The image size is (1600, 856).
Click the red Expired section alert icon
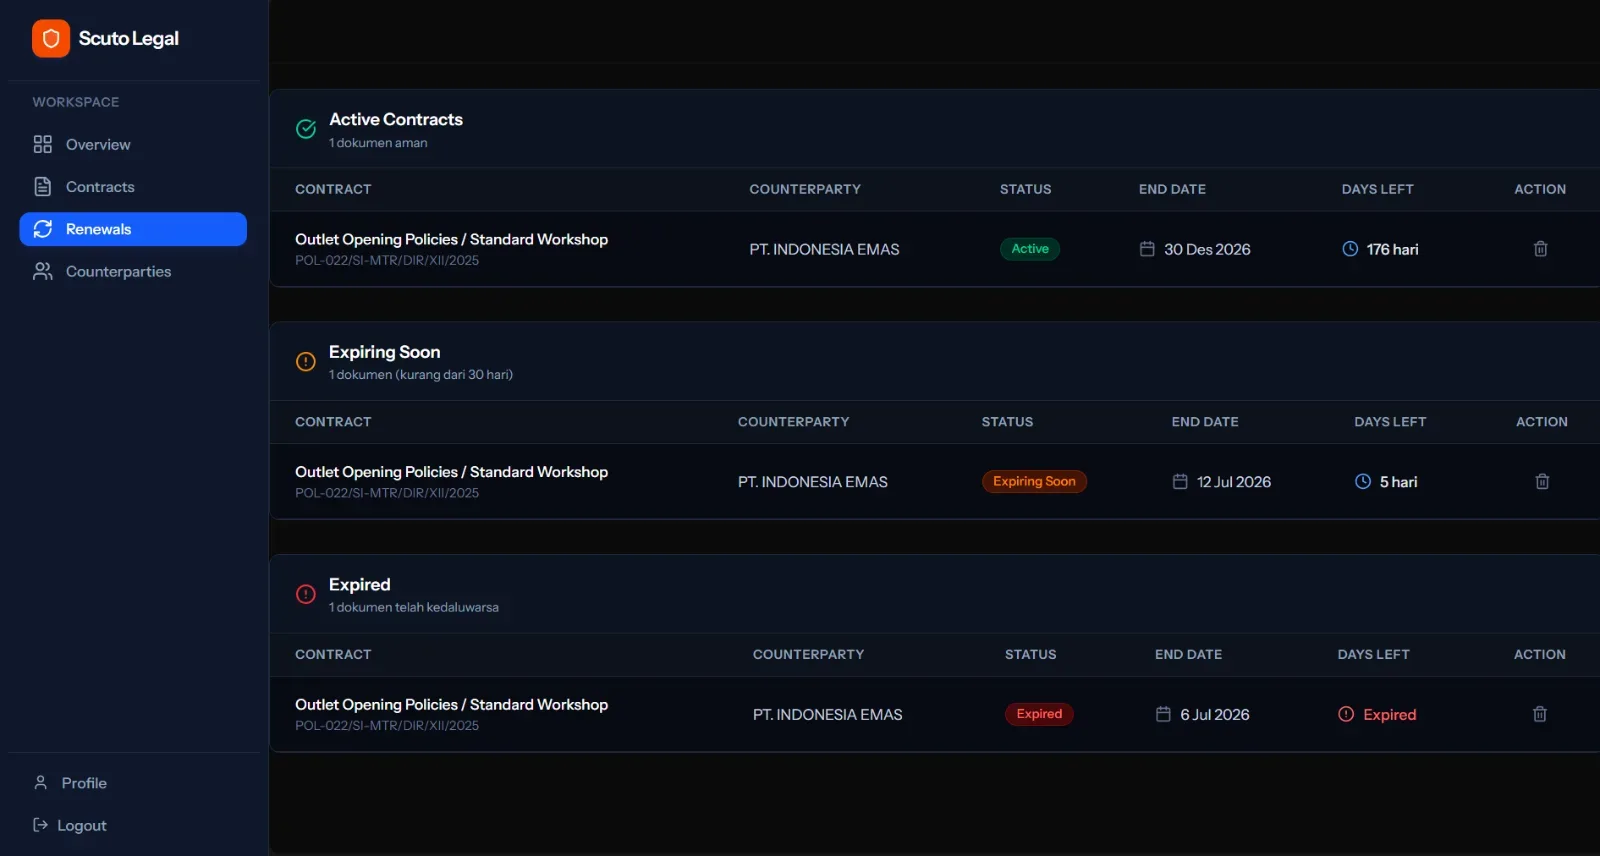pyautogui.click(x=306, y=594)
